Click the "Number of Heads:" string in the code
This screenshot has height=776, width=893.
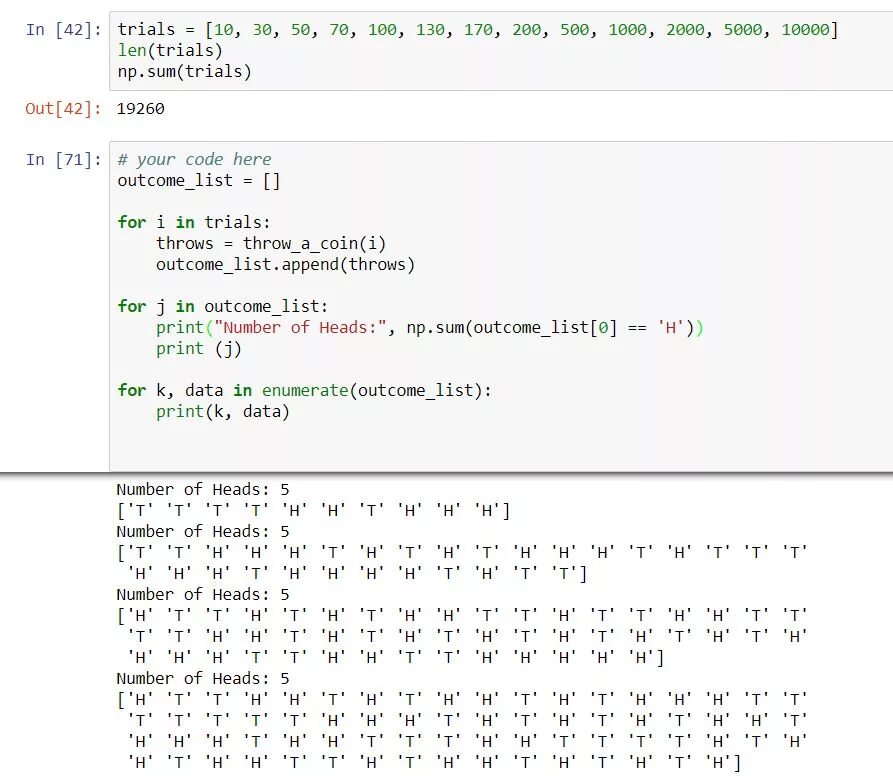pyautogui.click(x=300, y=327)
